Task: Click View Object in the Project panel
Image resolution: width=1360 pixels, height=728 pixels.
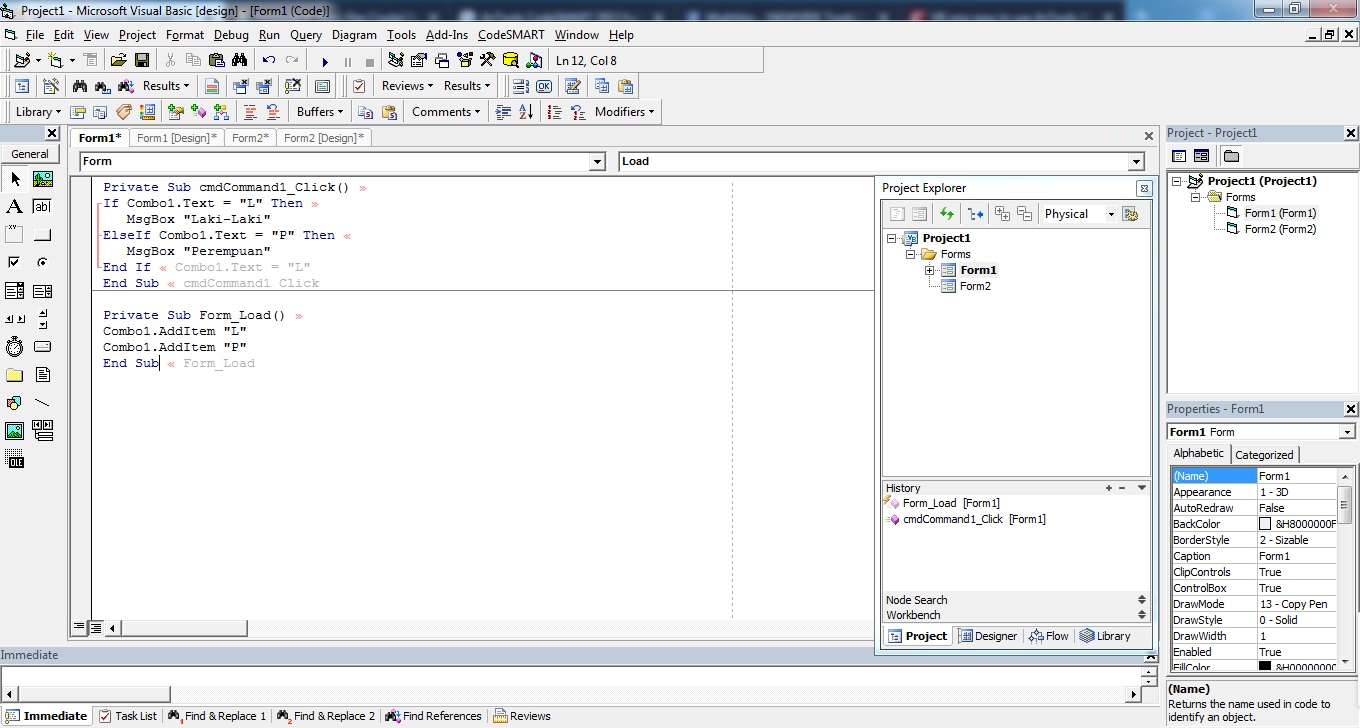Action: 1201,156
